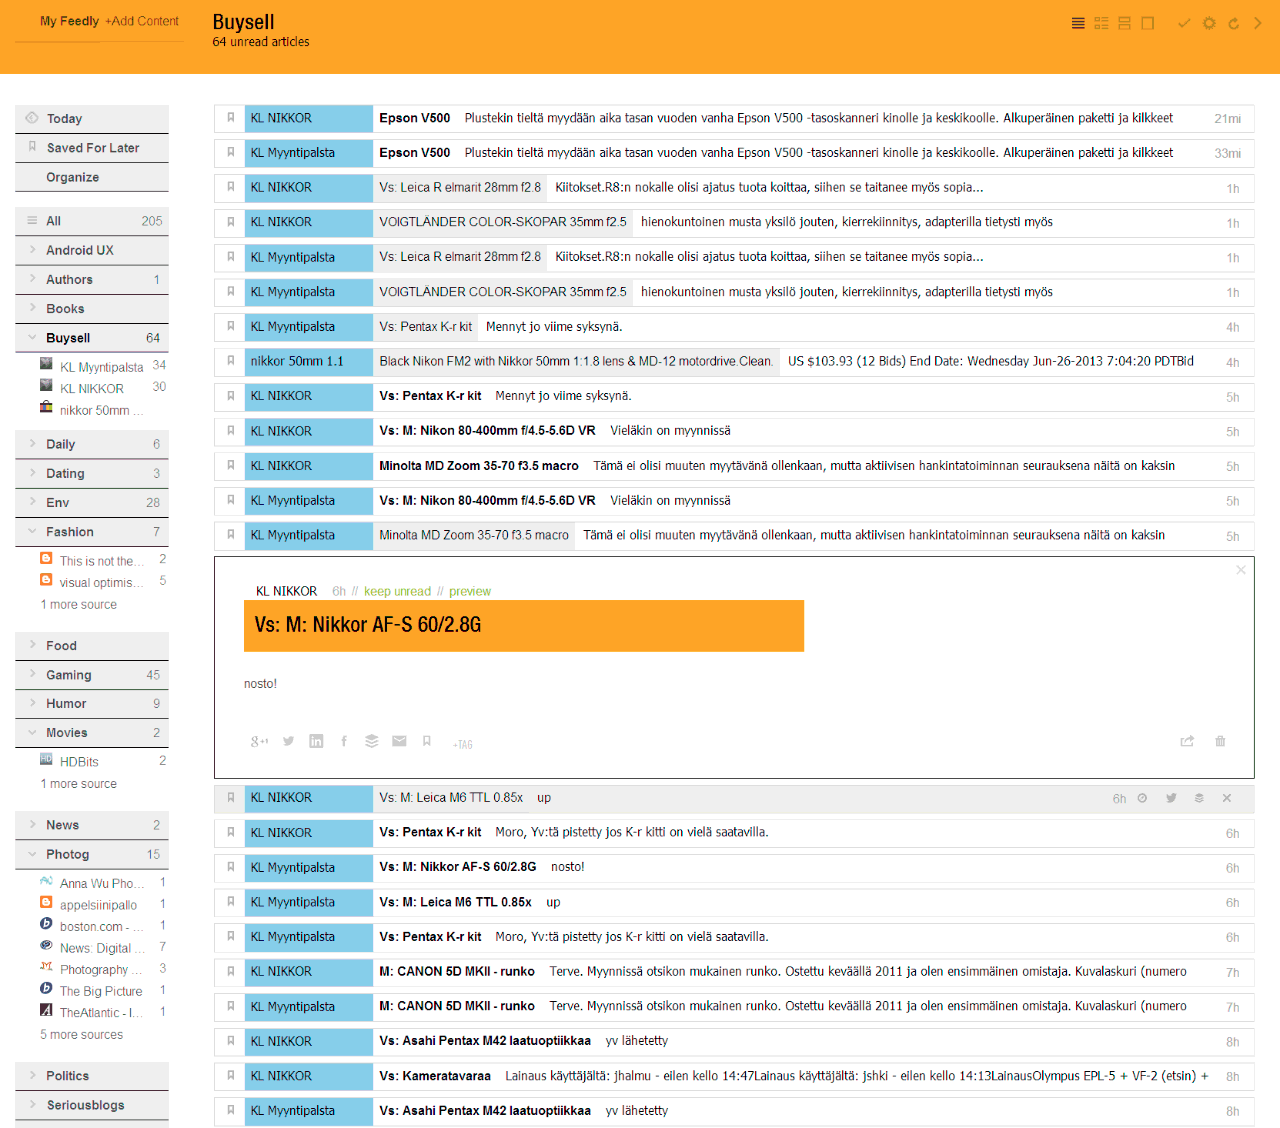Image resolution: width=1280 pixels, height=1128 pixels.
Task: Refresh the Buysell feed
Action: click(x=1233, y=23)
